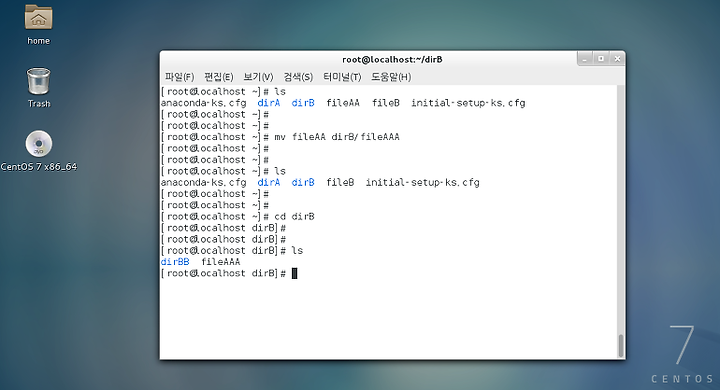Open the 편집(E) menu
The width and height of the screenshot is (720, 390).
tap(219, 77)
